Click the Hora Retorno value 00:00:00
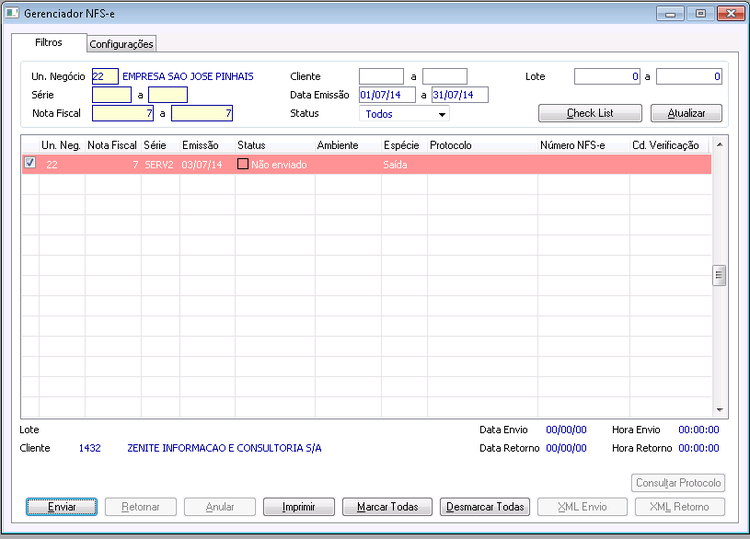The width and height of the screenshot is (750, 539). (x=699, y=448)
